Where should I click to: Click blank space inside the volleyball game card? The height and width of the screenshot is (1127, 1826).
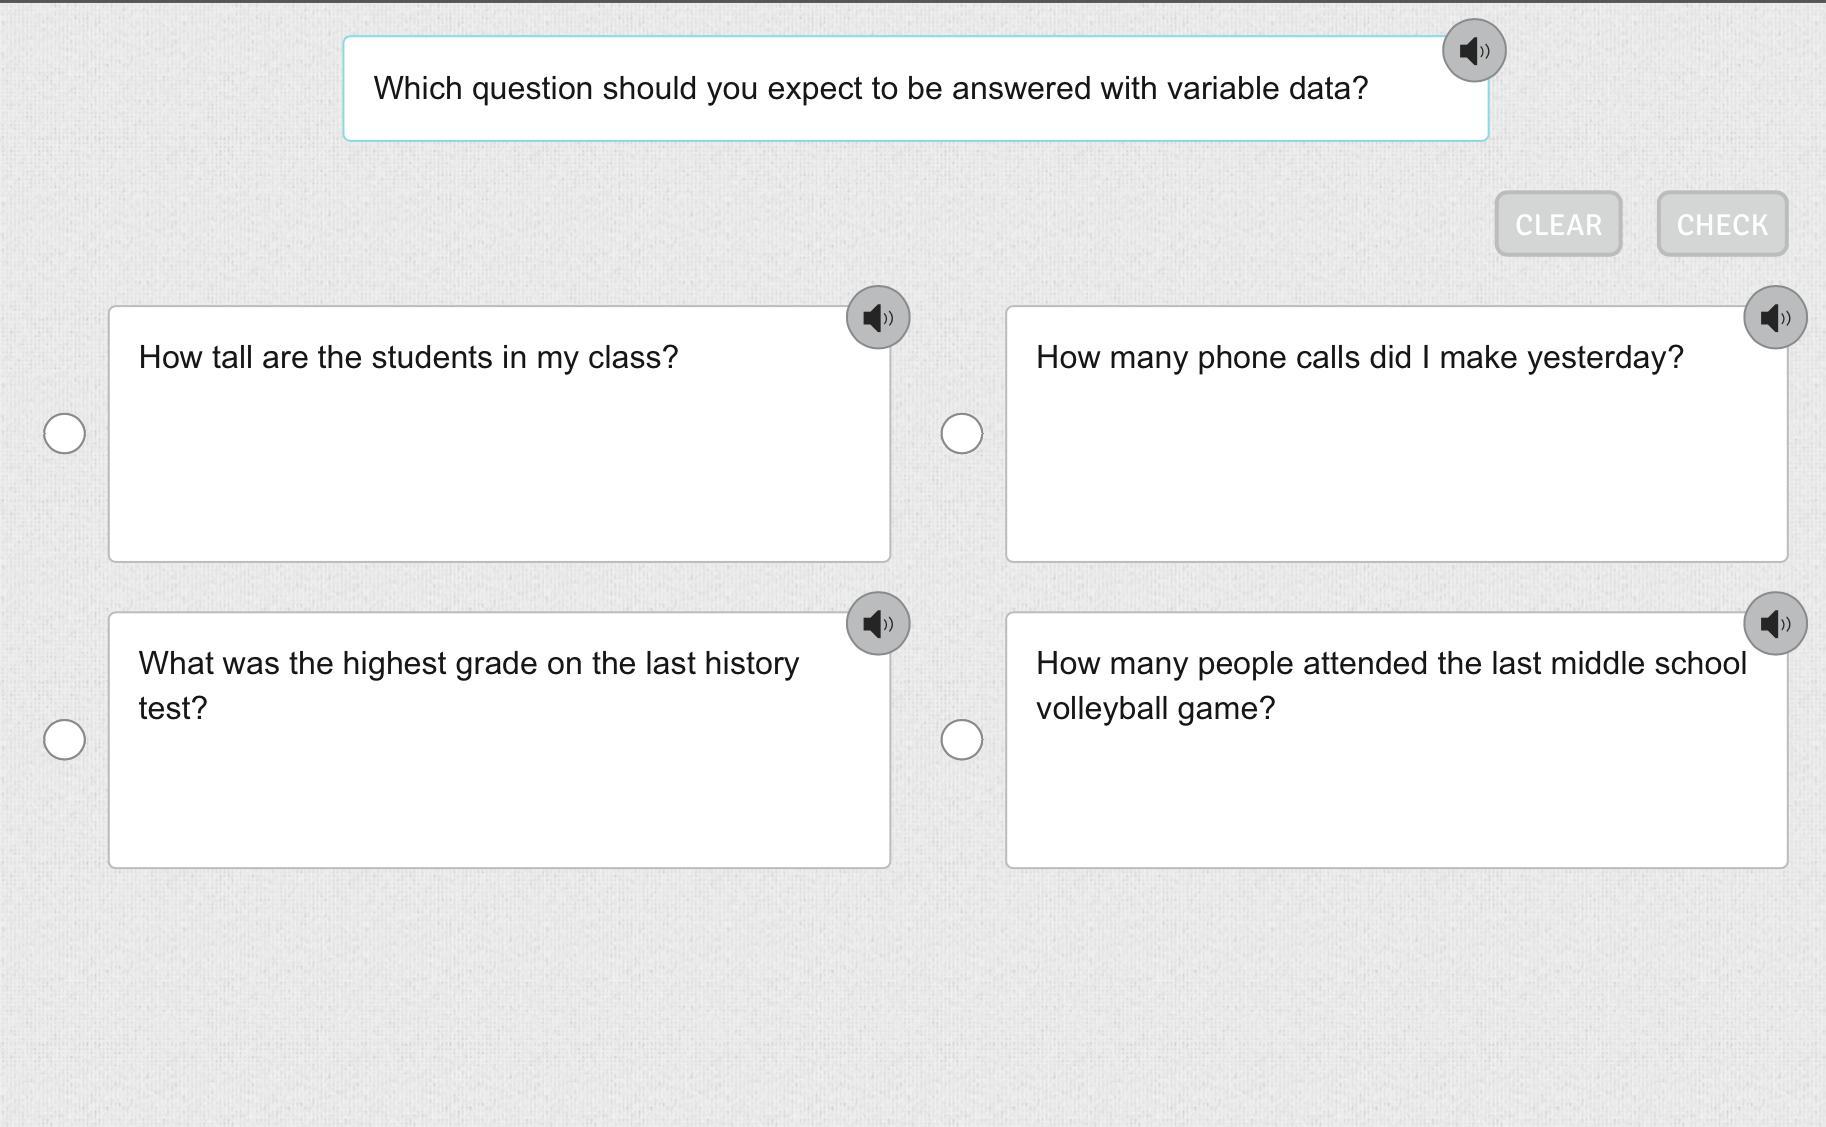[1396, 800]
